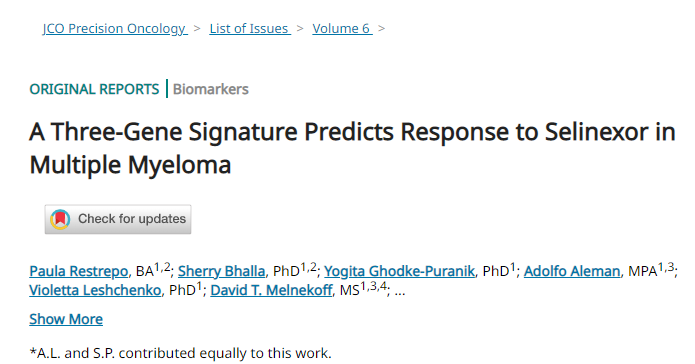Select the Biomarkers category label
695x364 pixels.
tap(211, 89)
